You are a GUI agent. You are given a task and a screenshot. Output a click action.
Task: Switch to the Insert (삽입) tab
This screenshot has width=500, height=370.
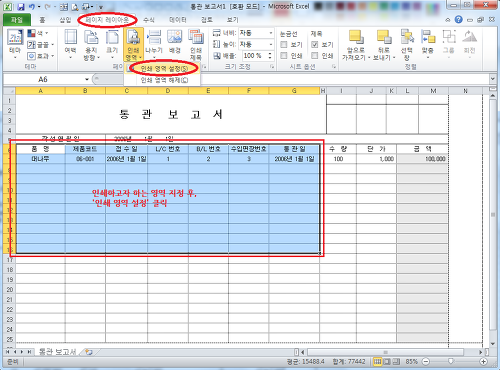tap(65, 20)
